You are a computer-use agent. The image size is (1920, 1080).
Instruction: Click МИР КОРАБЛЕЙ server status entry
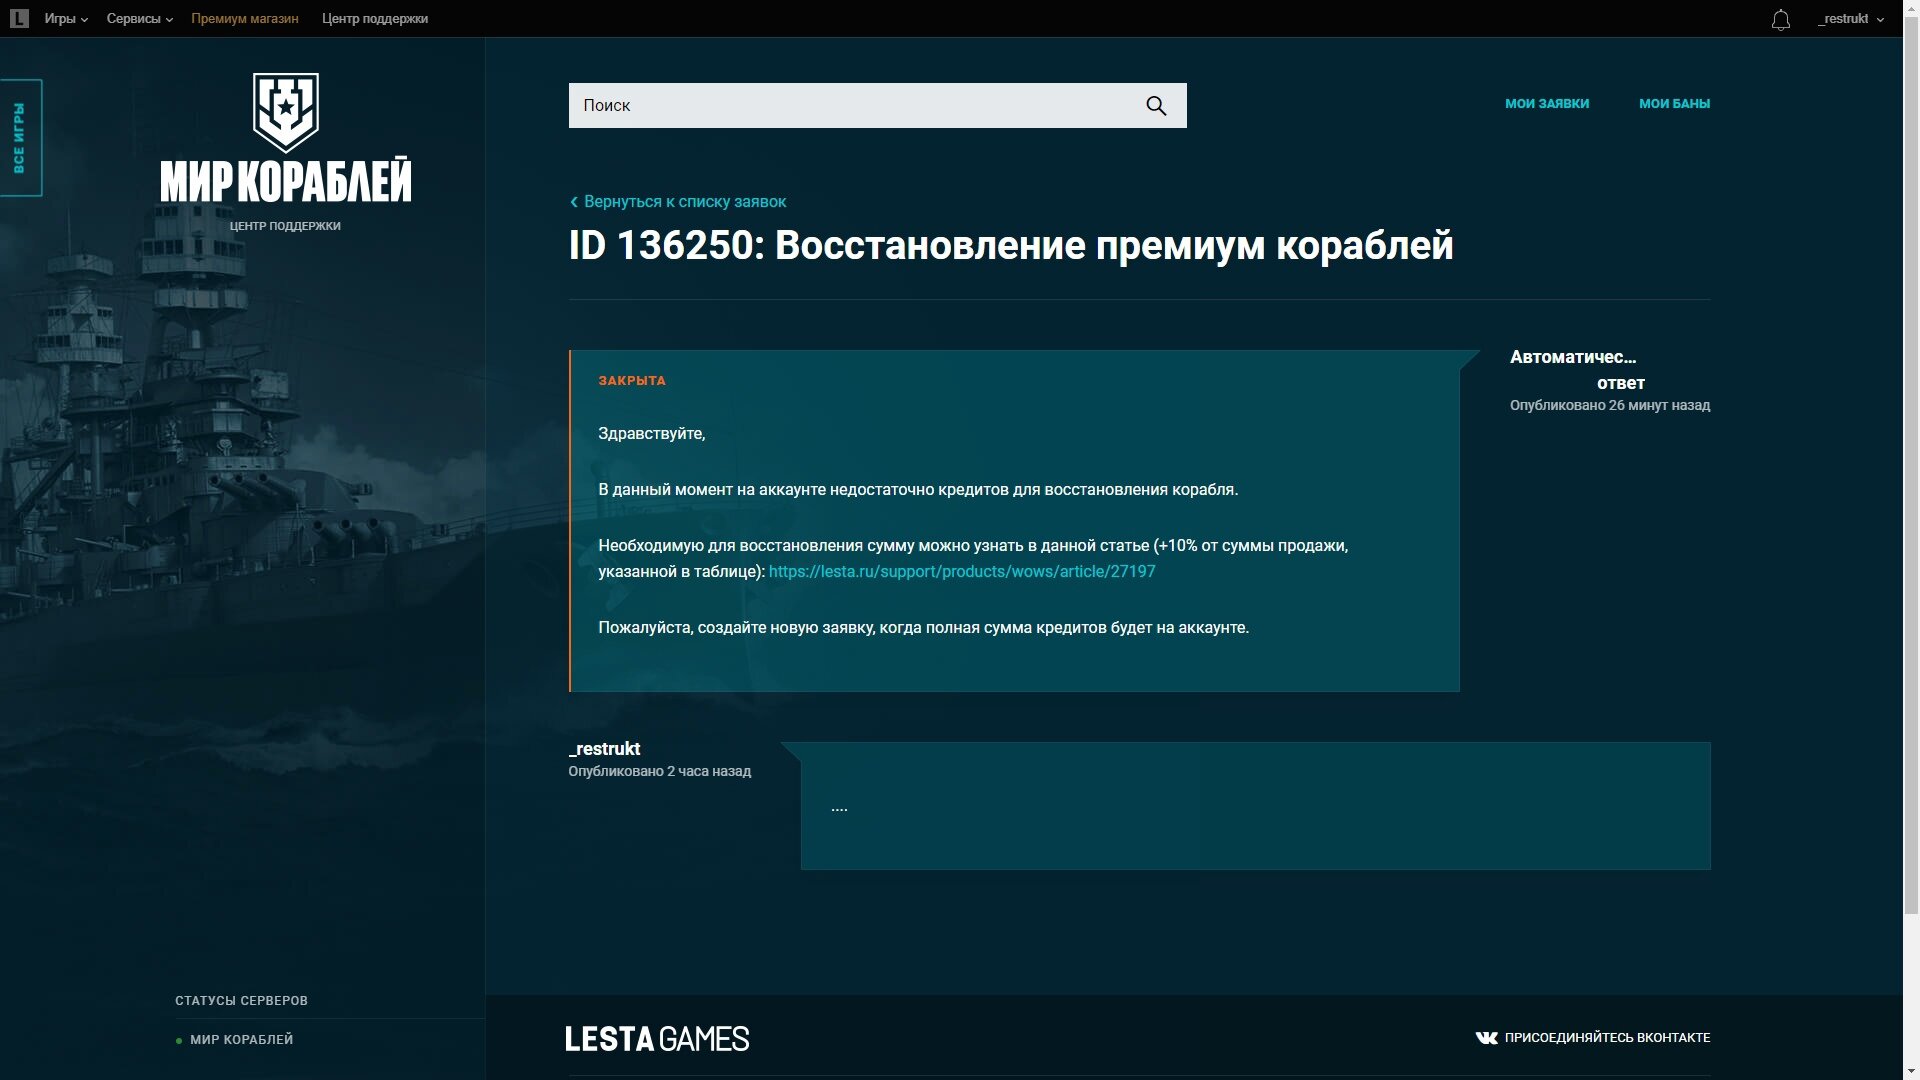coord(242,1040)
